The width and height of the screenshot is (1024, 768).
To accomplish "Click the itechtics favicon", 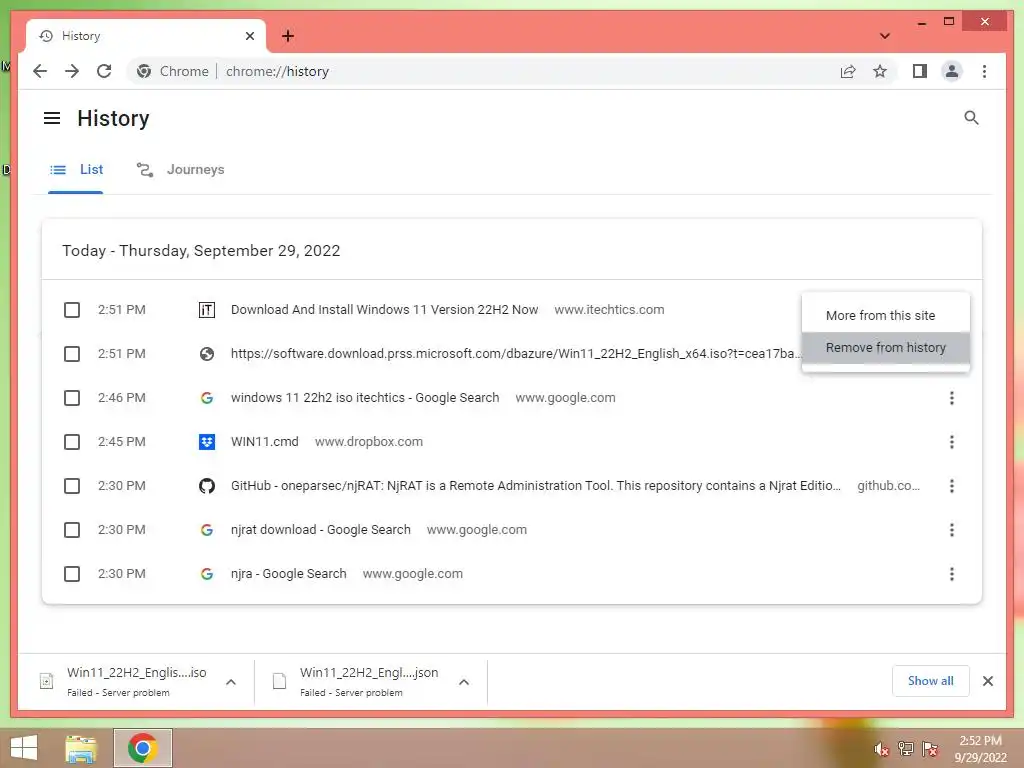I will point(206,310).
